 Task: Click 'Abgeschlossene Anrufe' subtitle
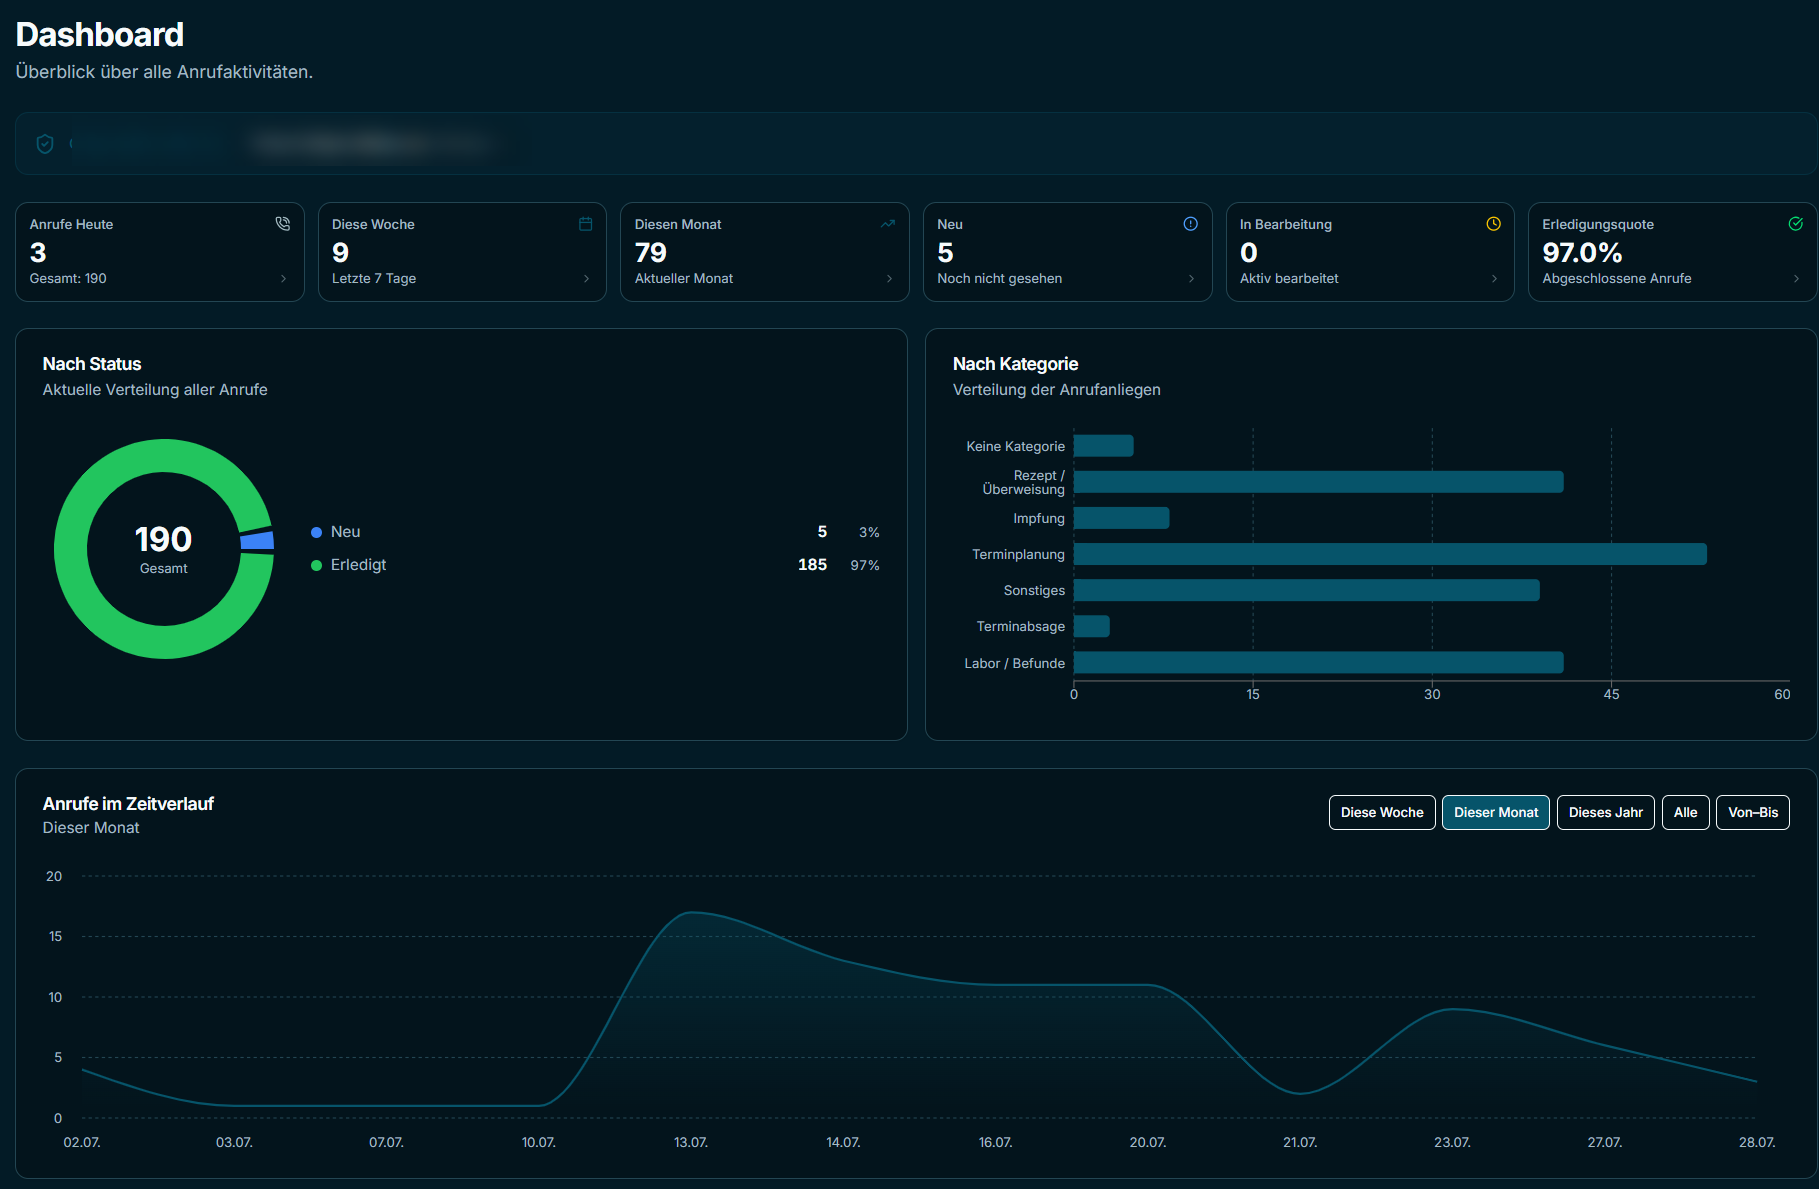click(x=1617, y=279)
